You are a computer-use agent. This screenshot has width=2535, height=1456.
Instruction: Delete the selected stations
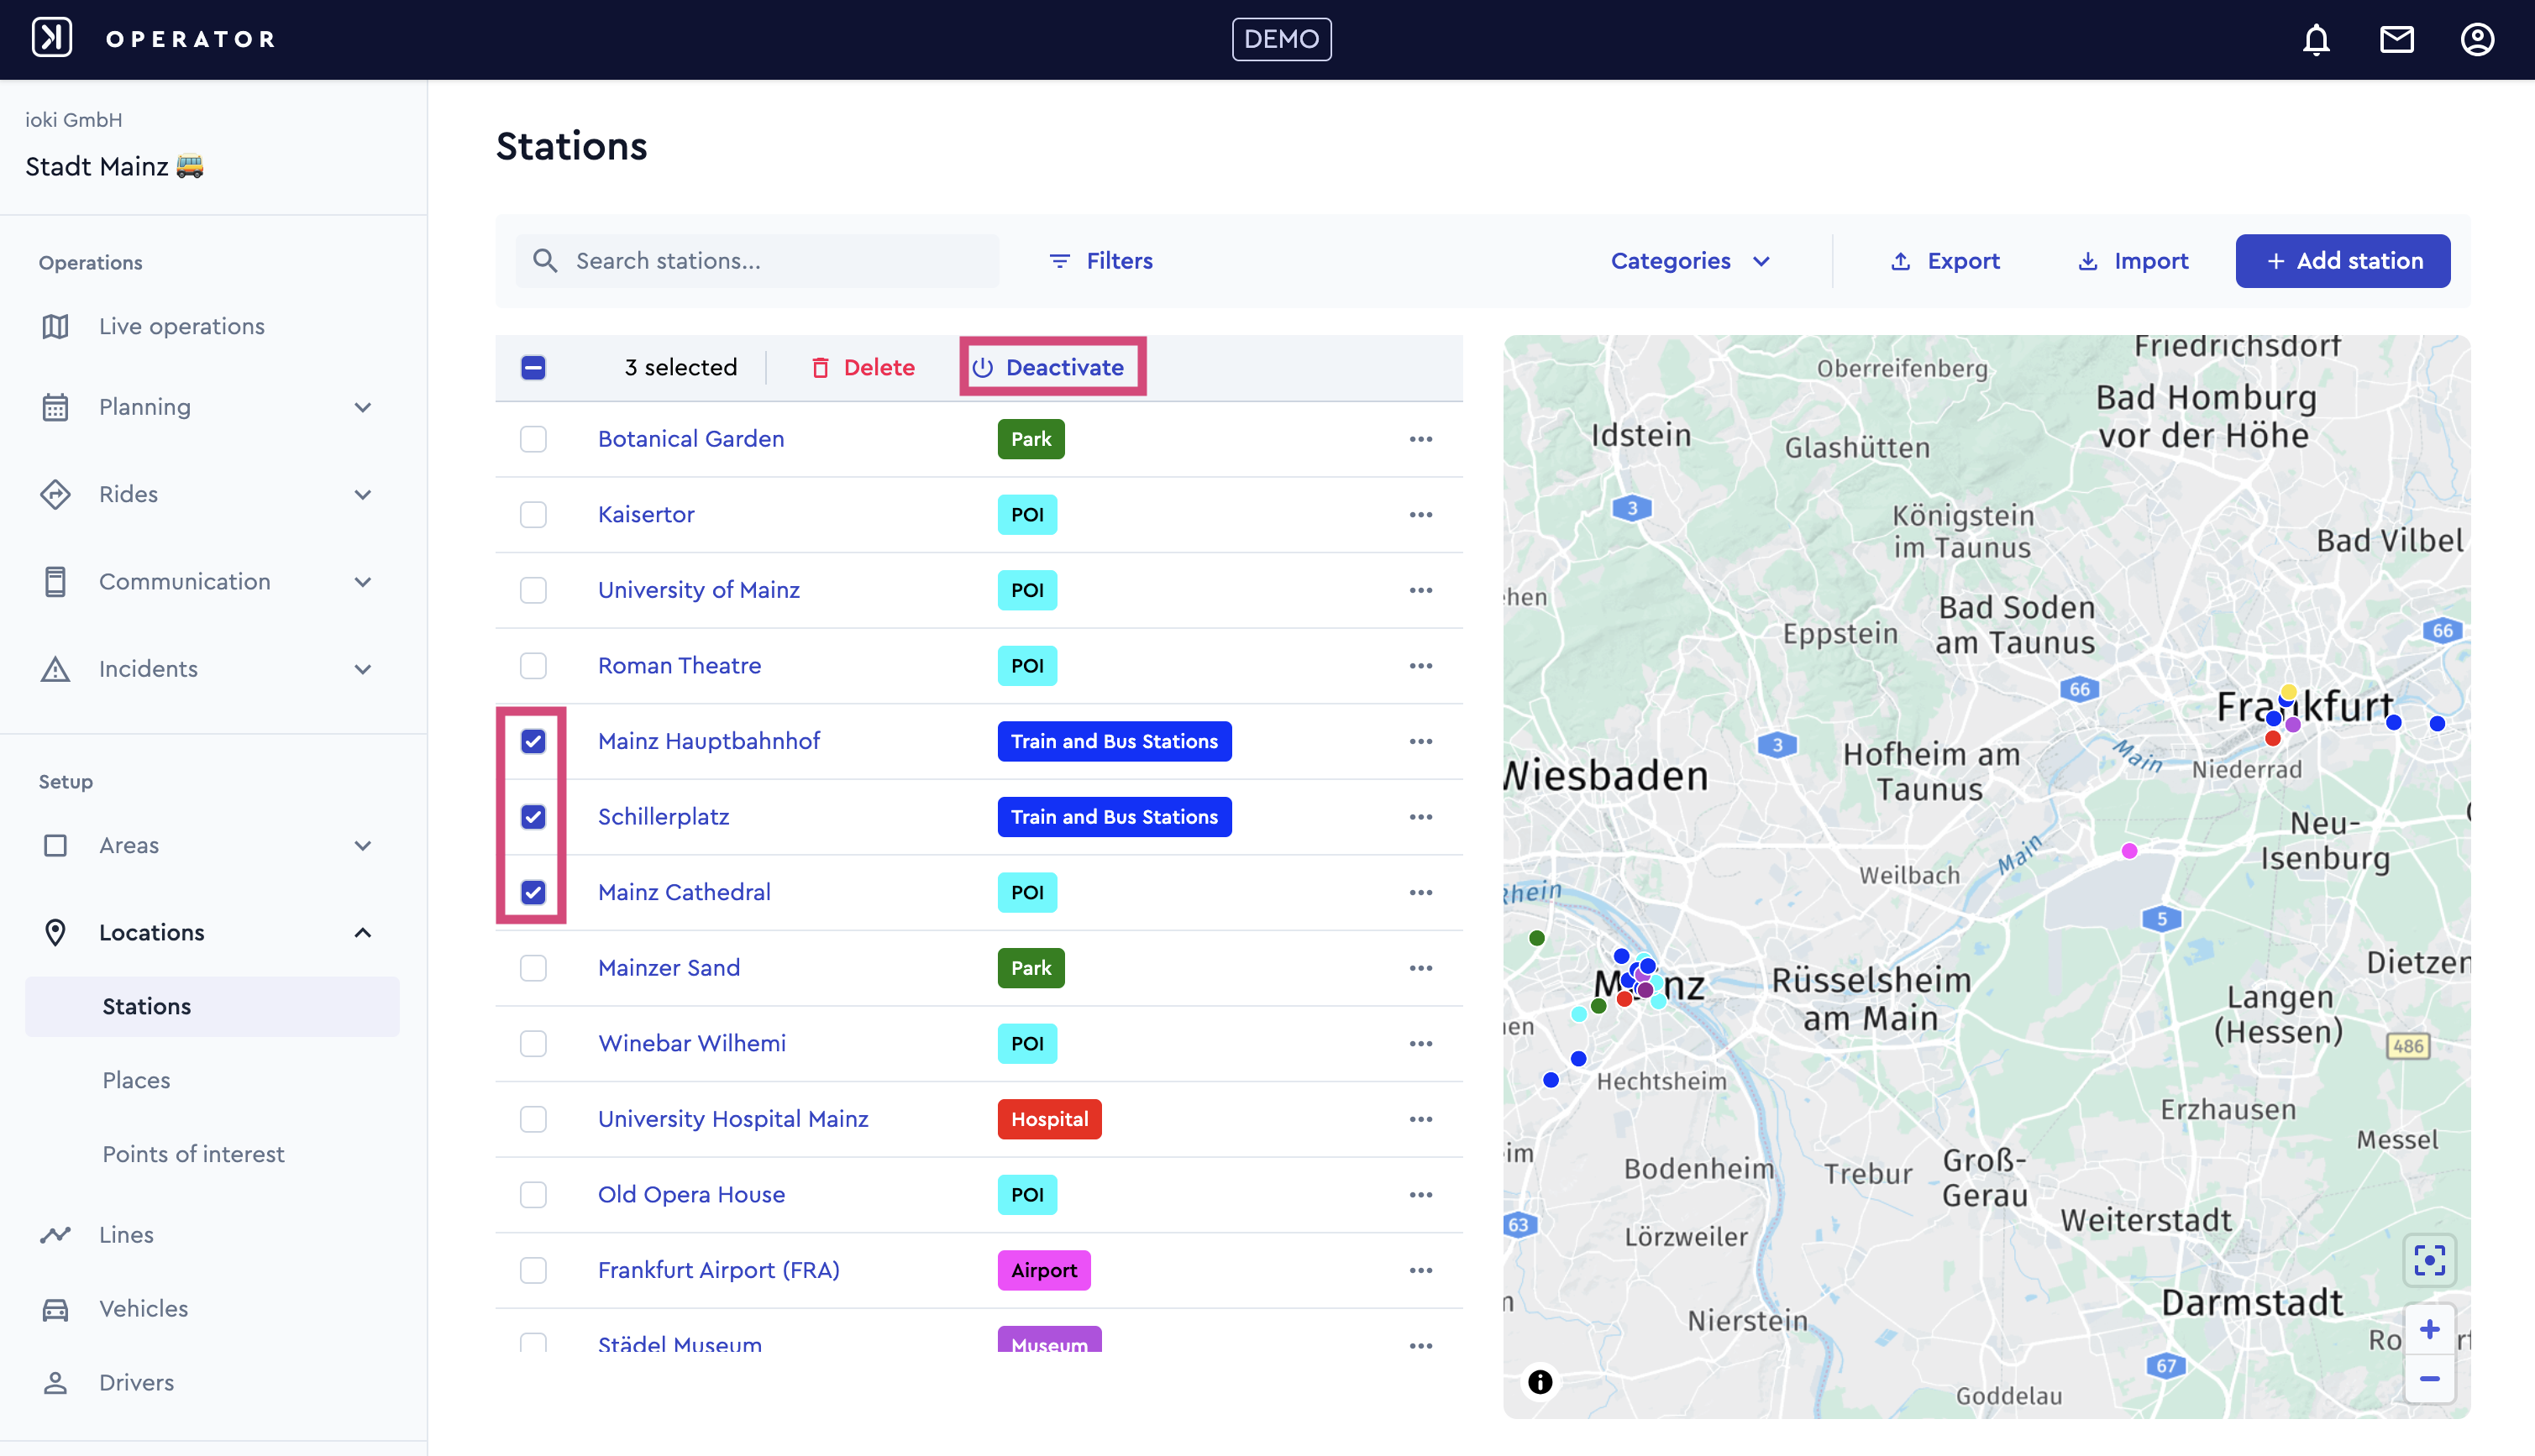(862, 368)
